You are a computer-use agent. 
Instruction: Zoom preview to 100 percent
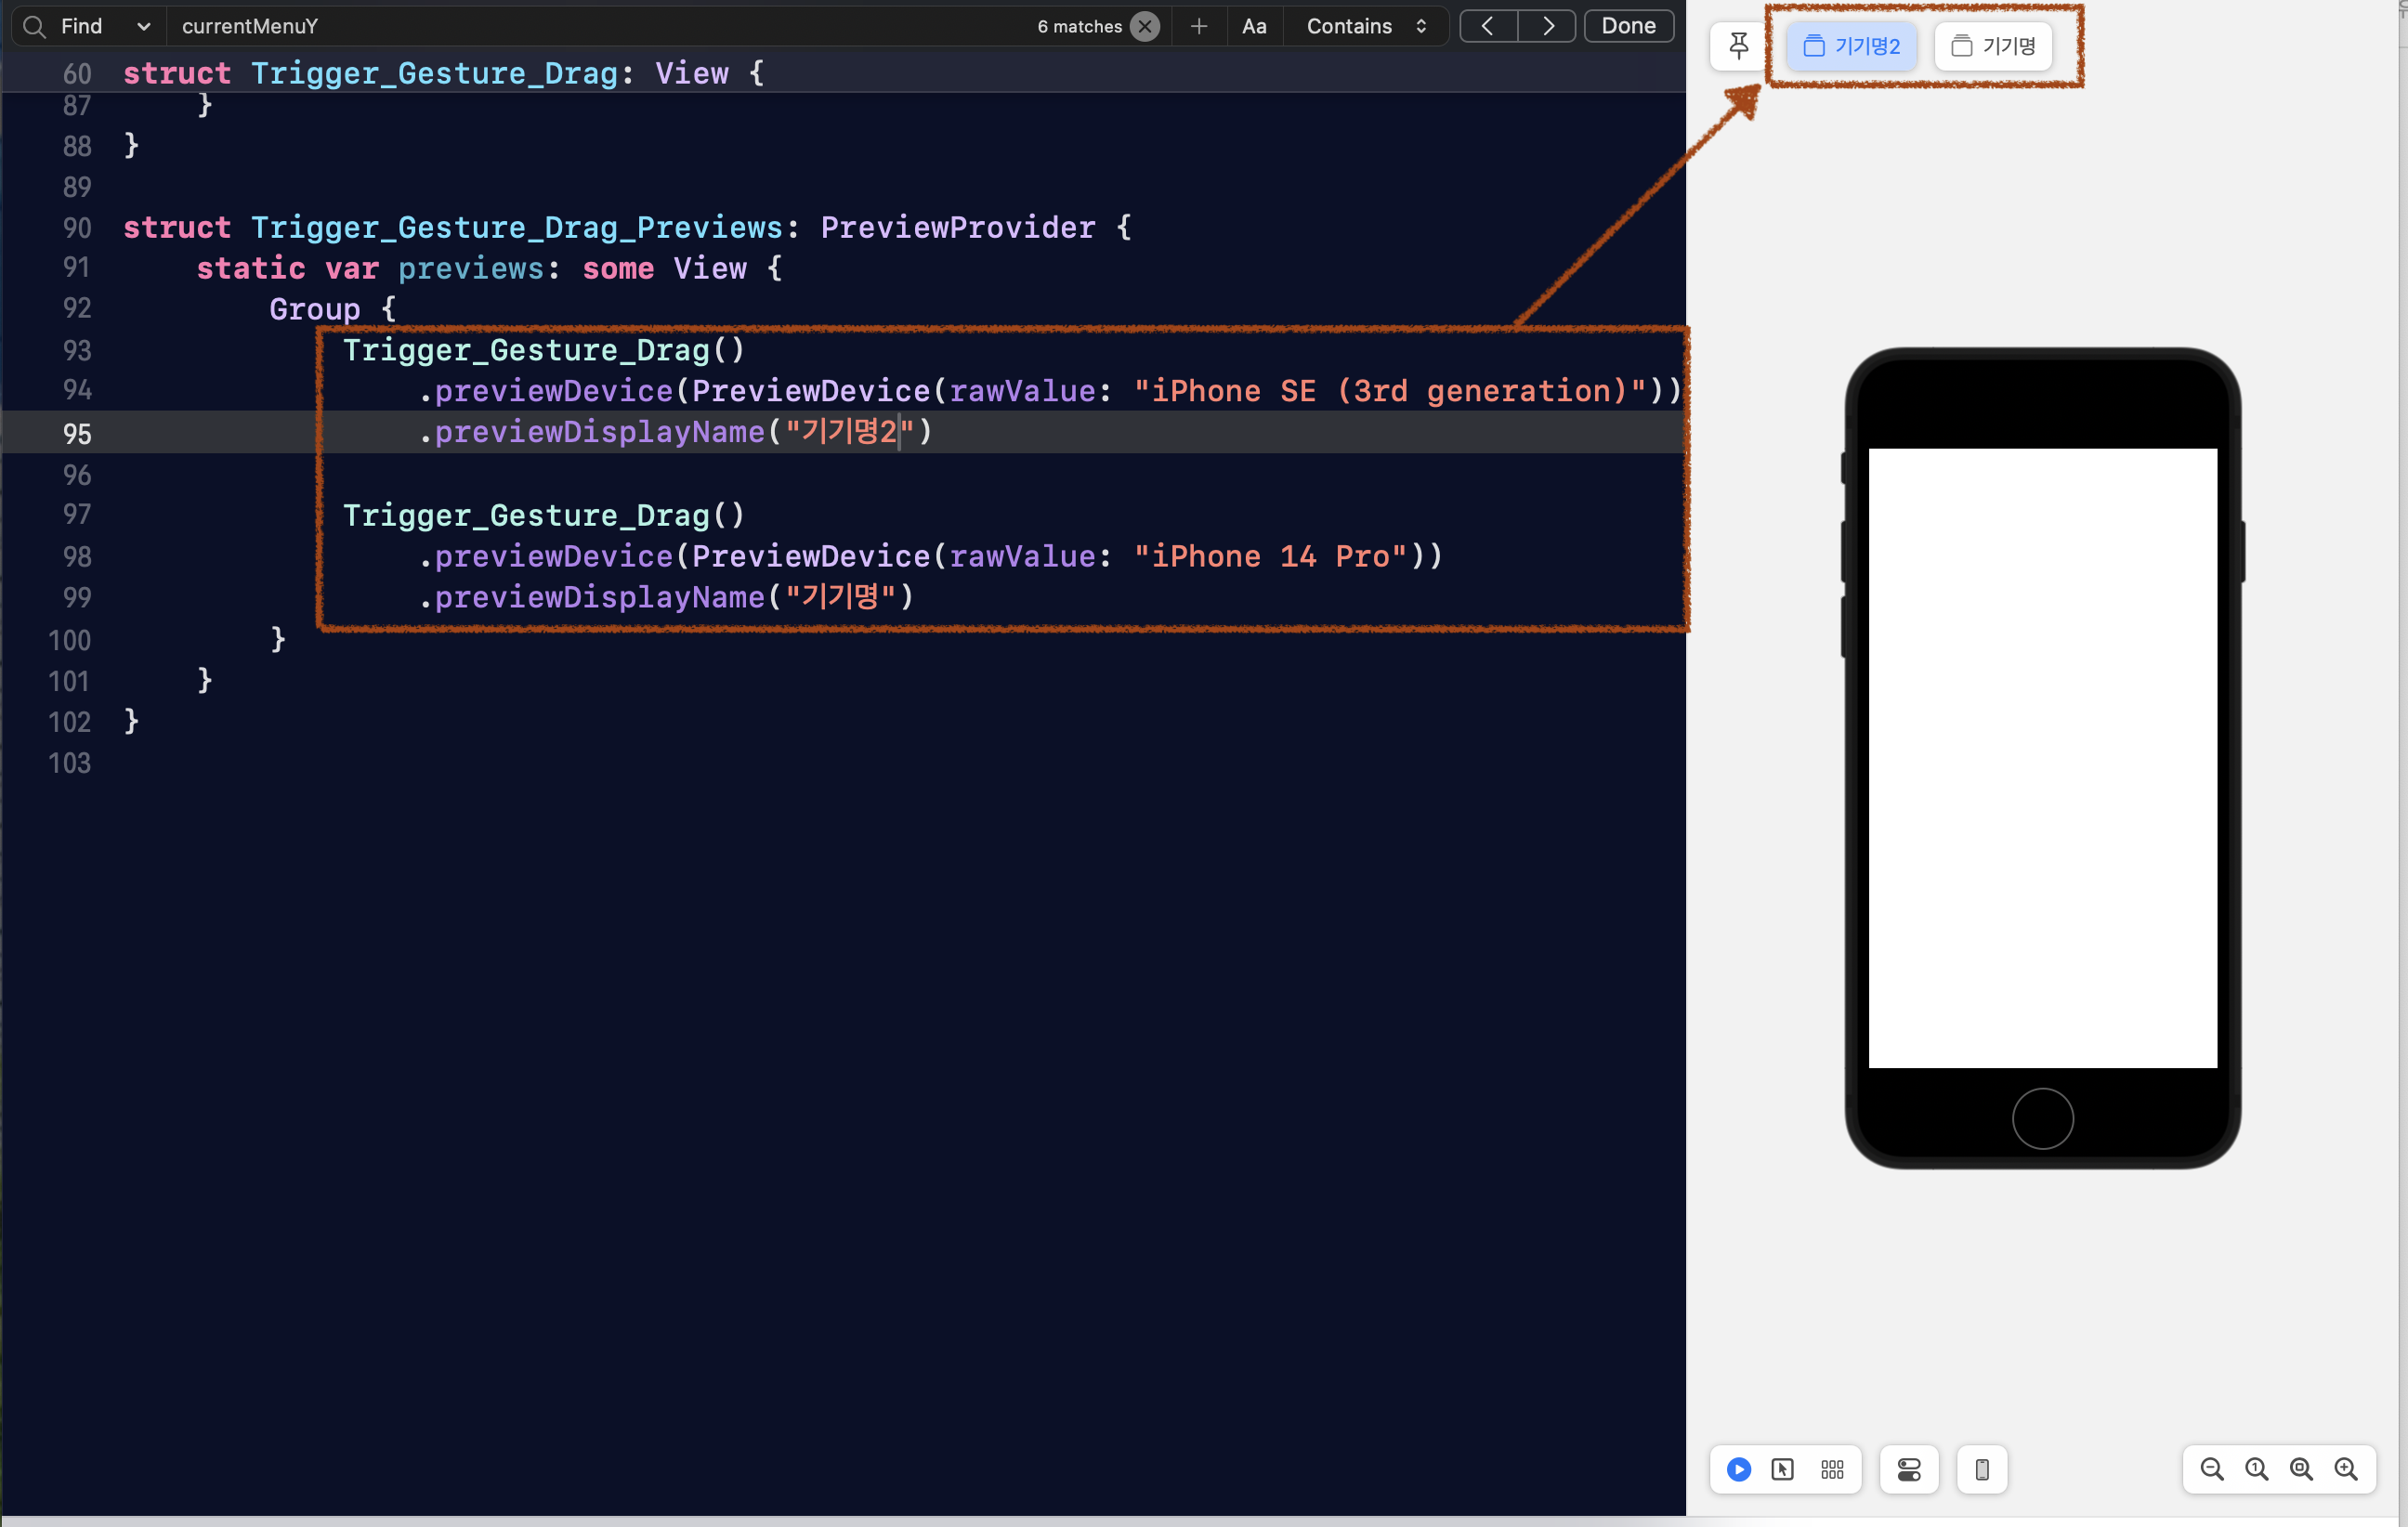click(x=2256, y=1469)
